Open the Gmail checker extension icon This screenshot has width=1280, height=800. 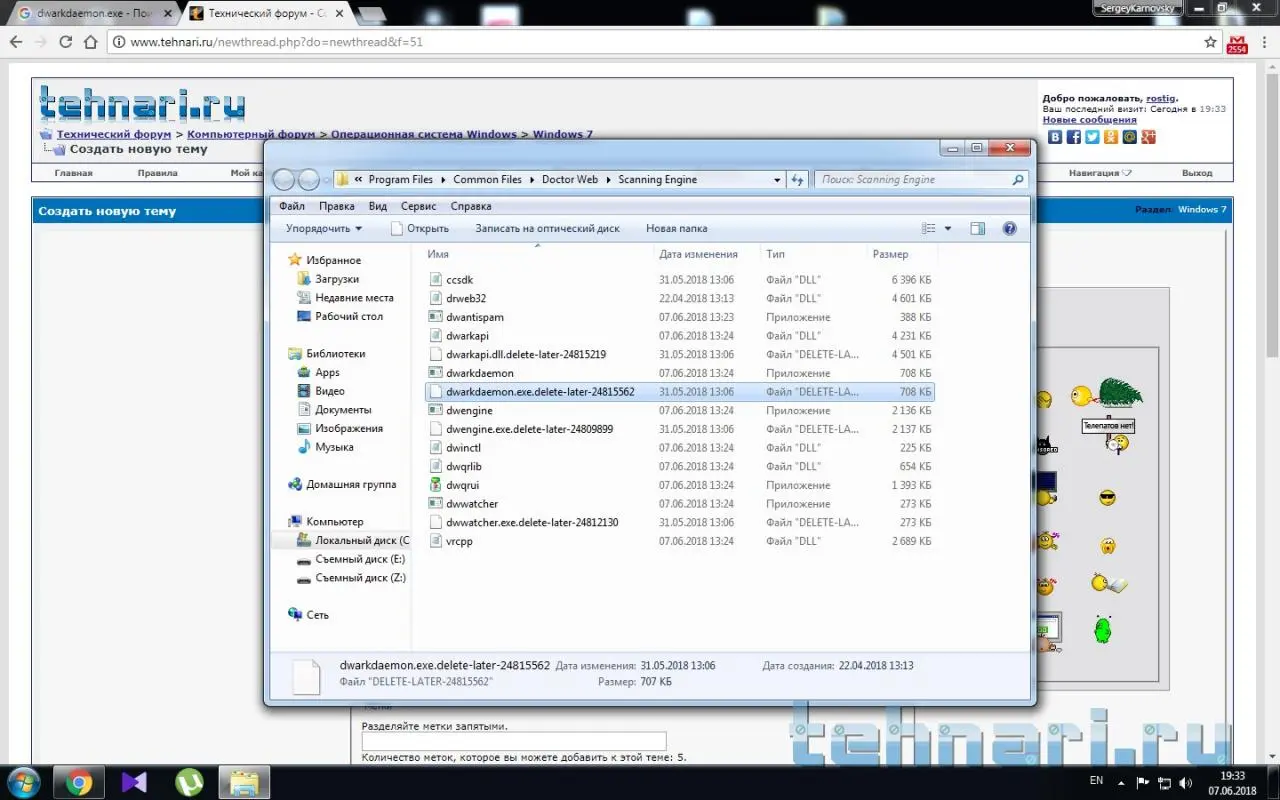pyautogui.click(x=1237, y=43)
